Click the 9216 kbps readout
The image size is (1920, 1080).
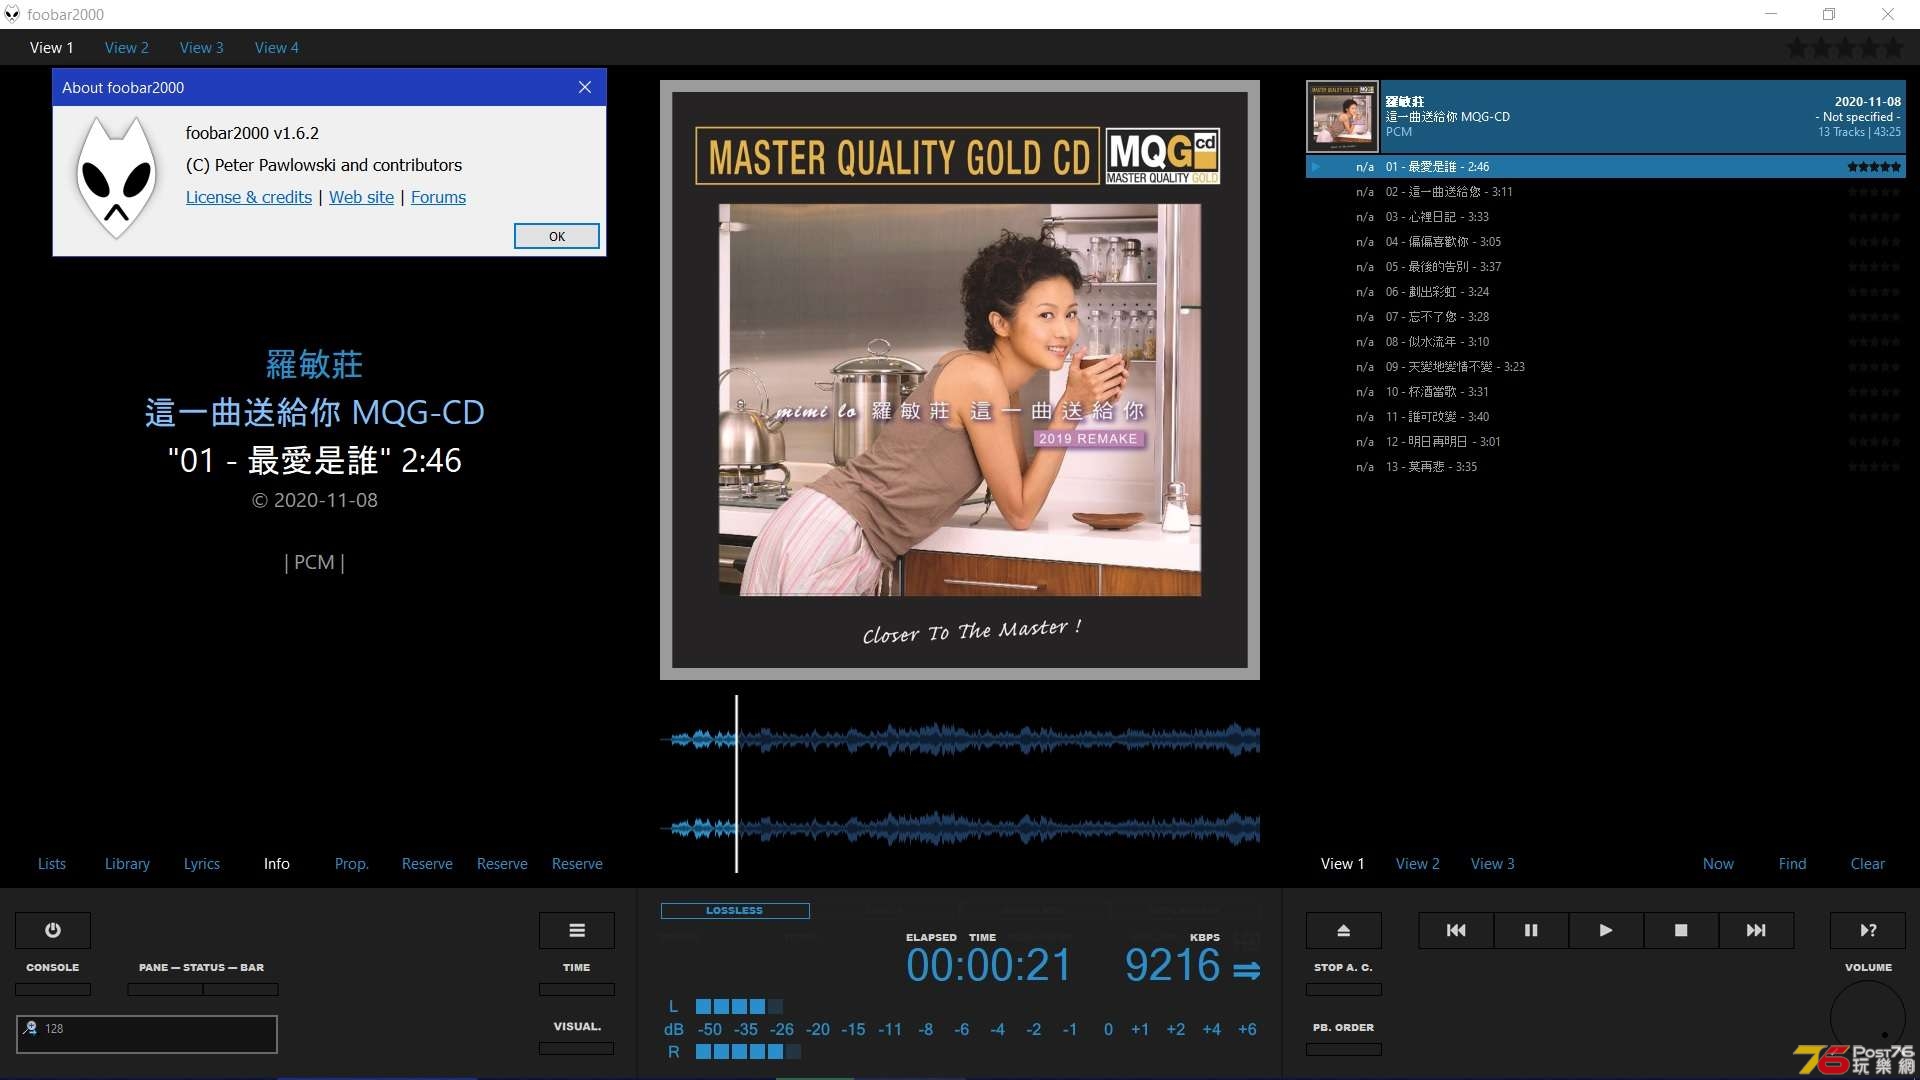tap(1172, 965)
